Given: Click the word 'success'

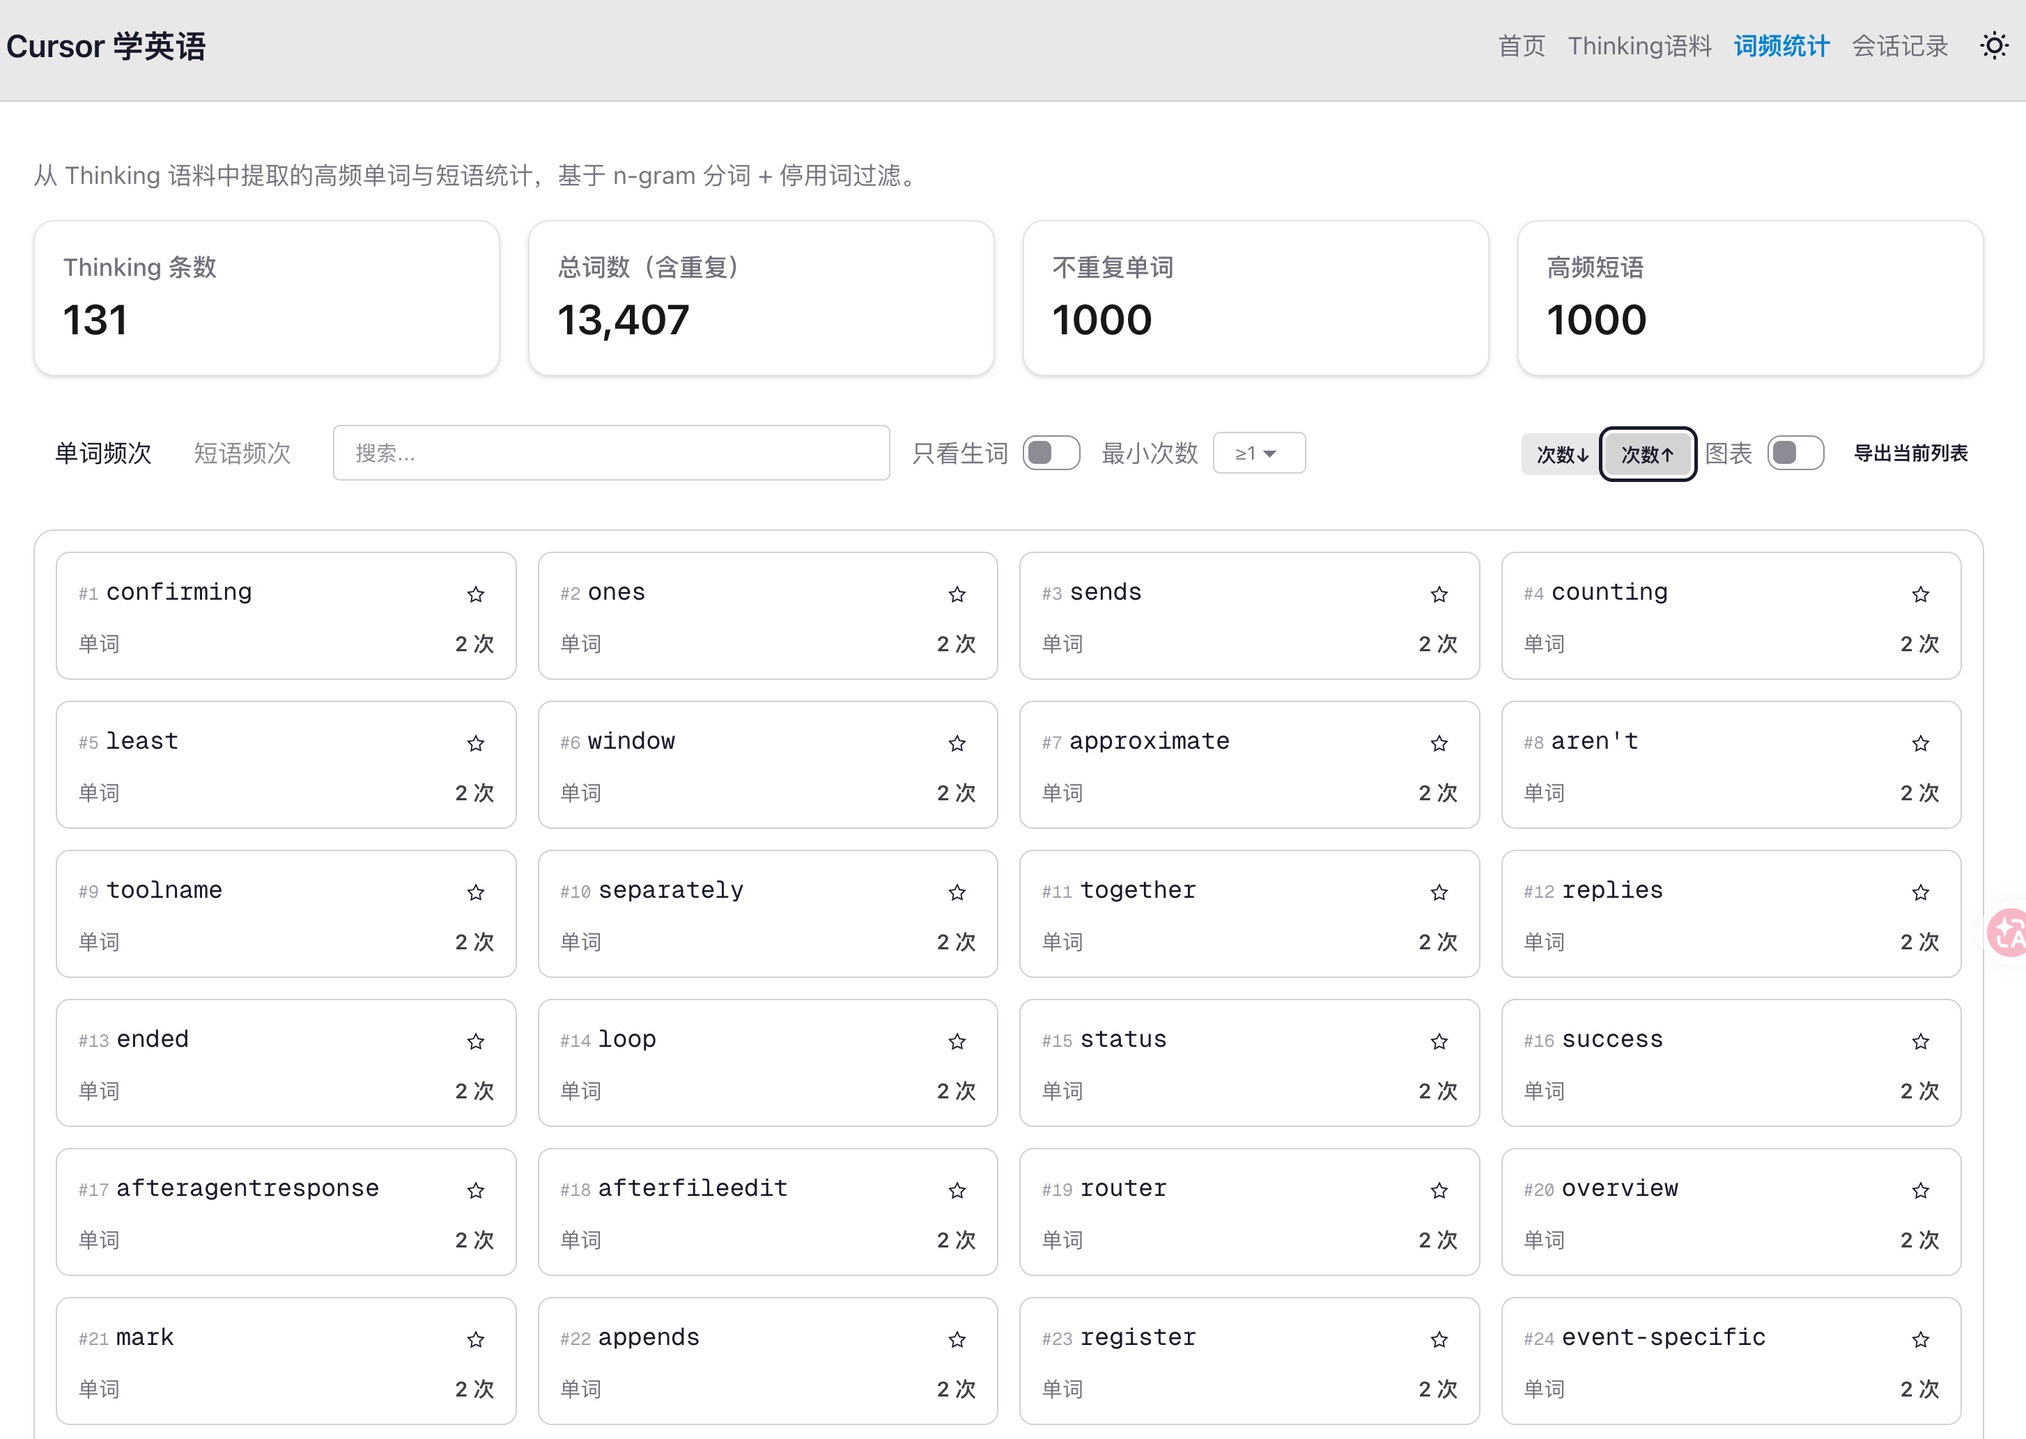Looking at the screenshot, I should tap(1612, 1039).
